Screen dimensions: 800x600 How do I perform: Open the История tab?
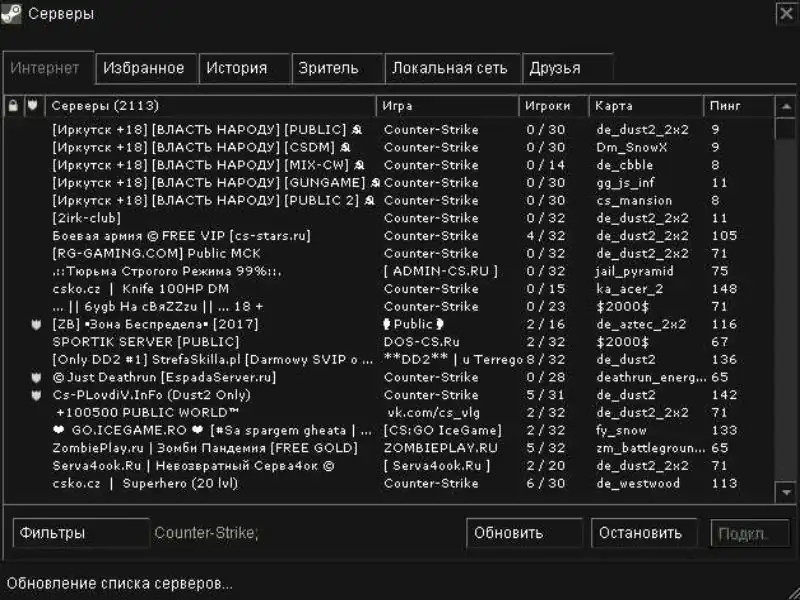point(244,68)
